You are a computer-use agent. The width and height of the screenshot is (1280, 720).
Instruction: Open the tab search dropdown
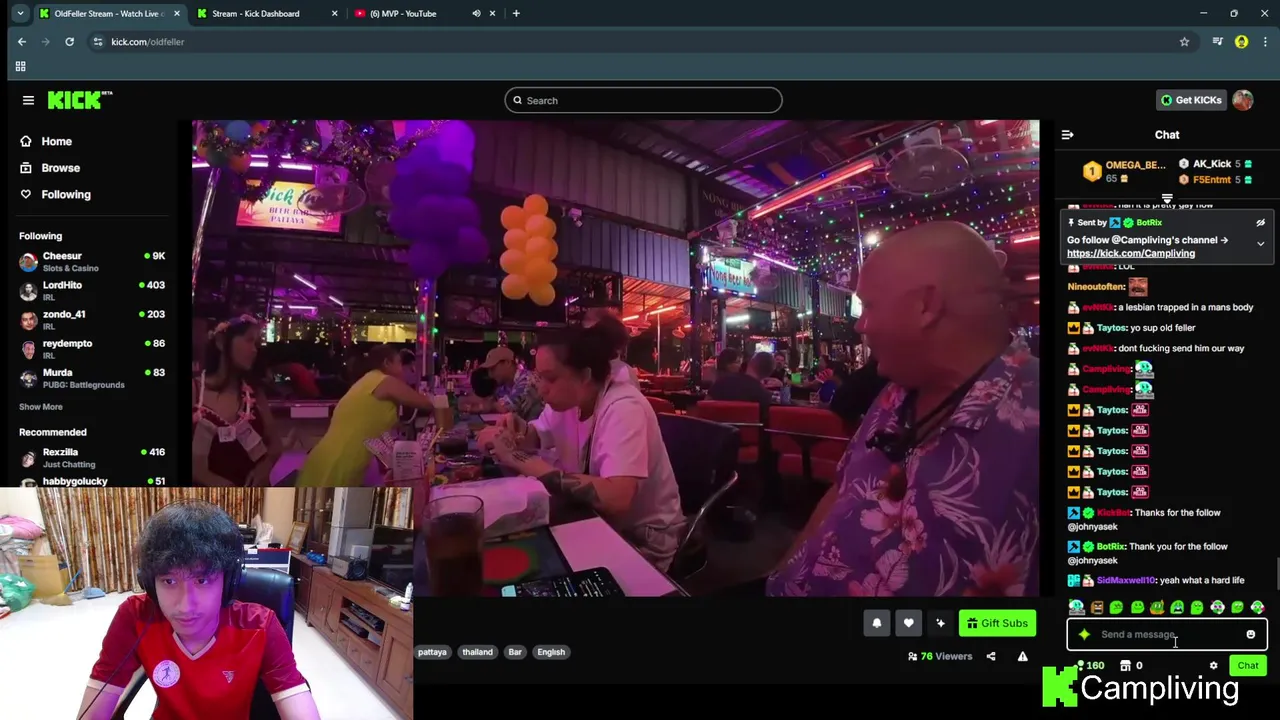coord(20,14)
